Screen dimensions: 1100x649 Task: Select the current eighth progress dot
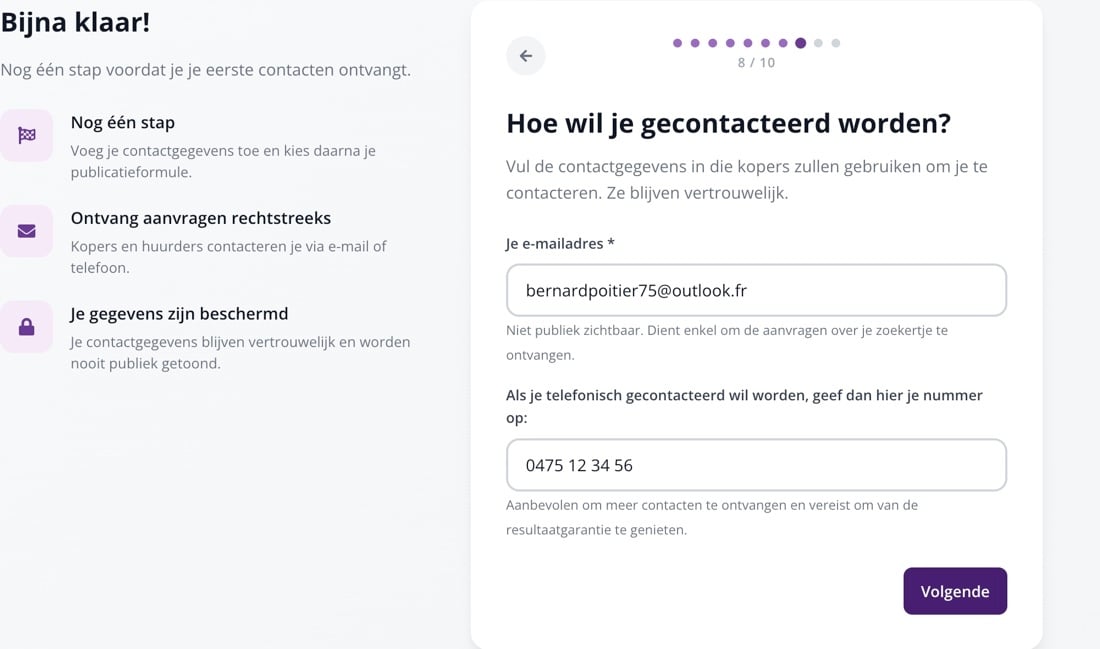pos(800,43)
